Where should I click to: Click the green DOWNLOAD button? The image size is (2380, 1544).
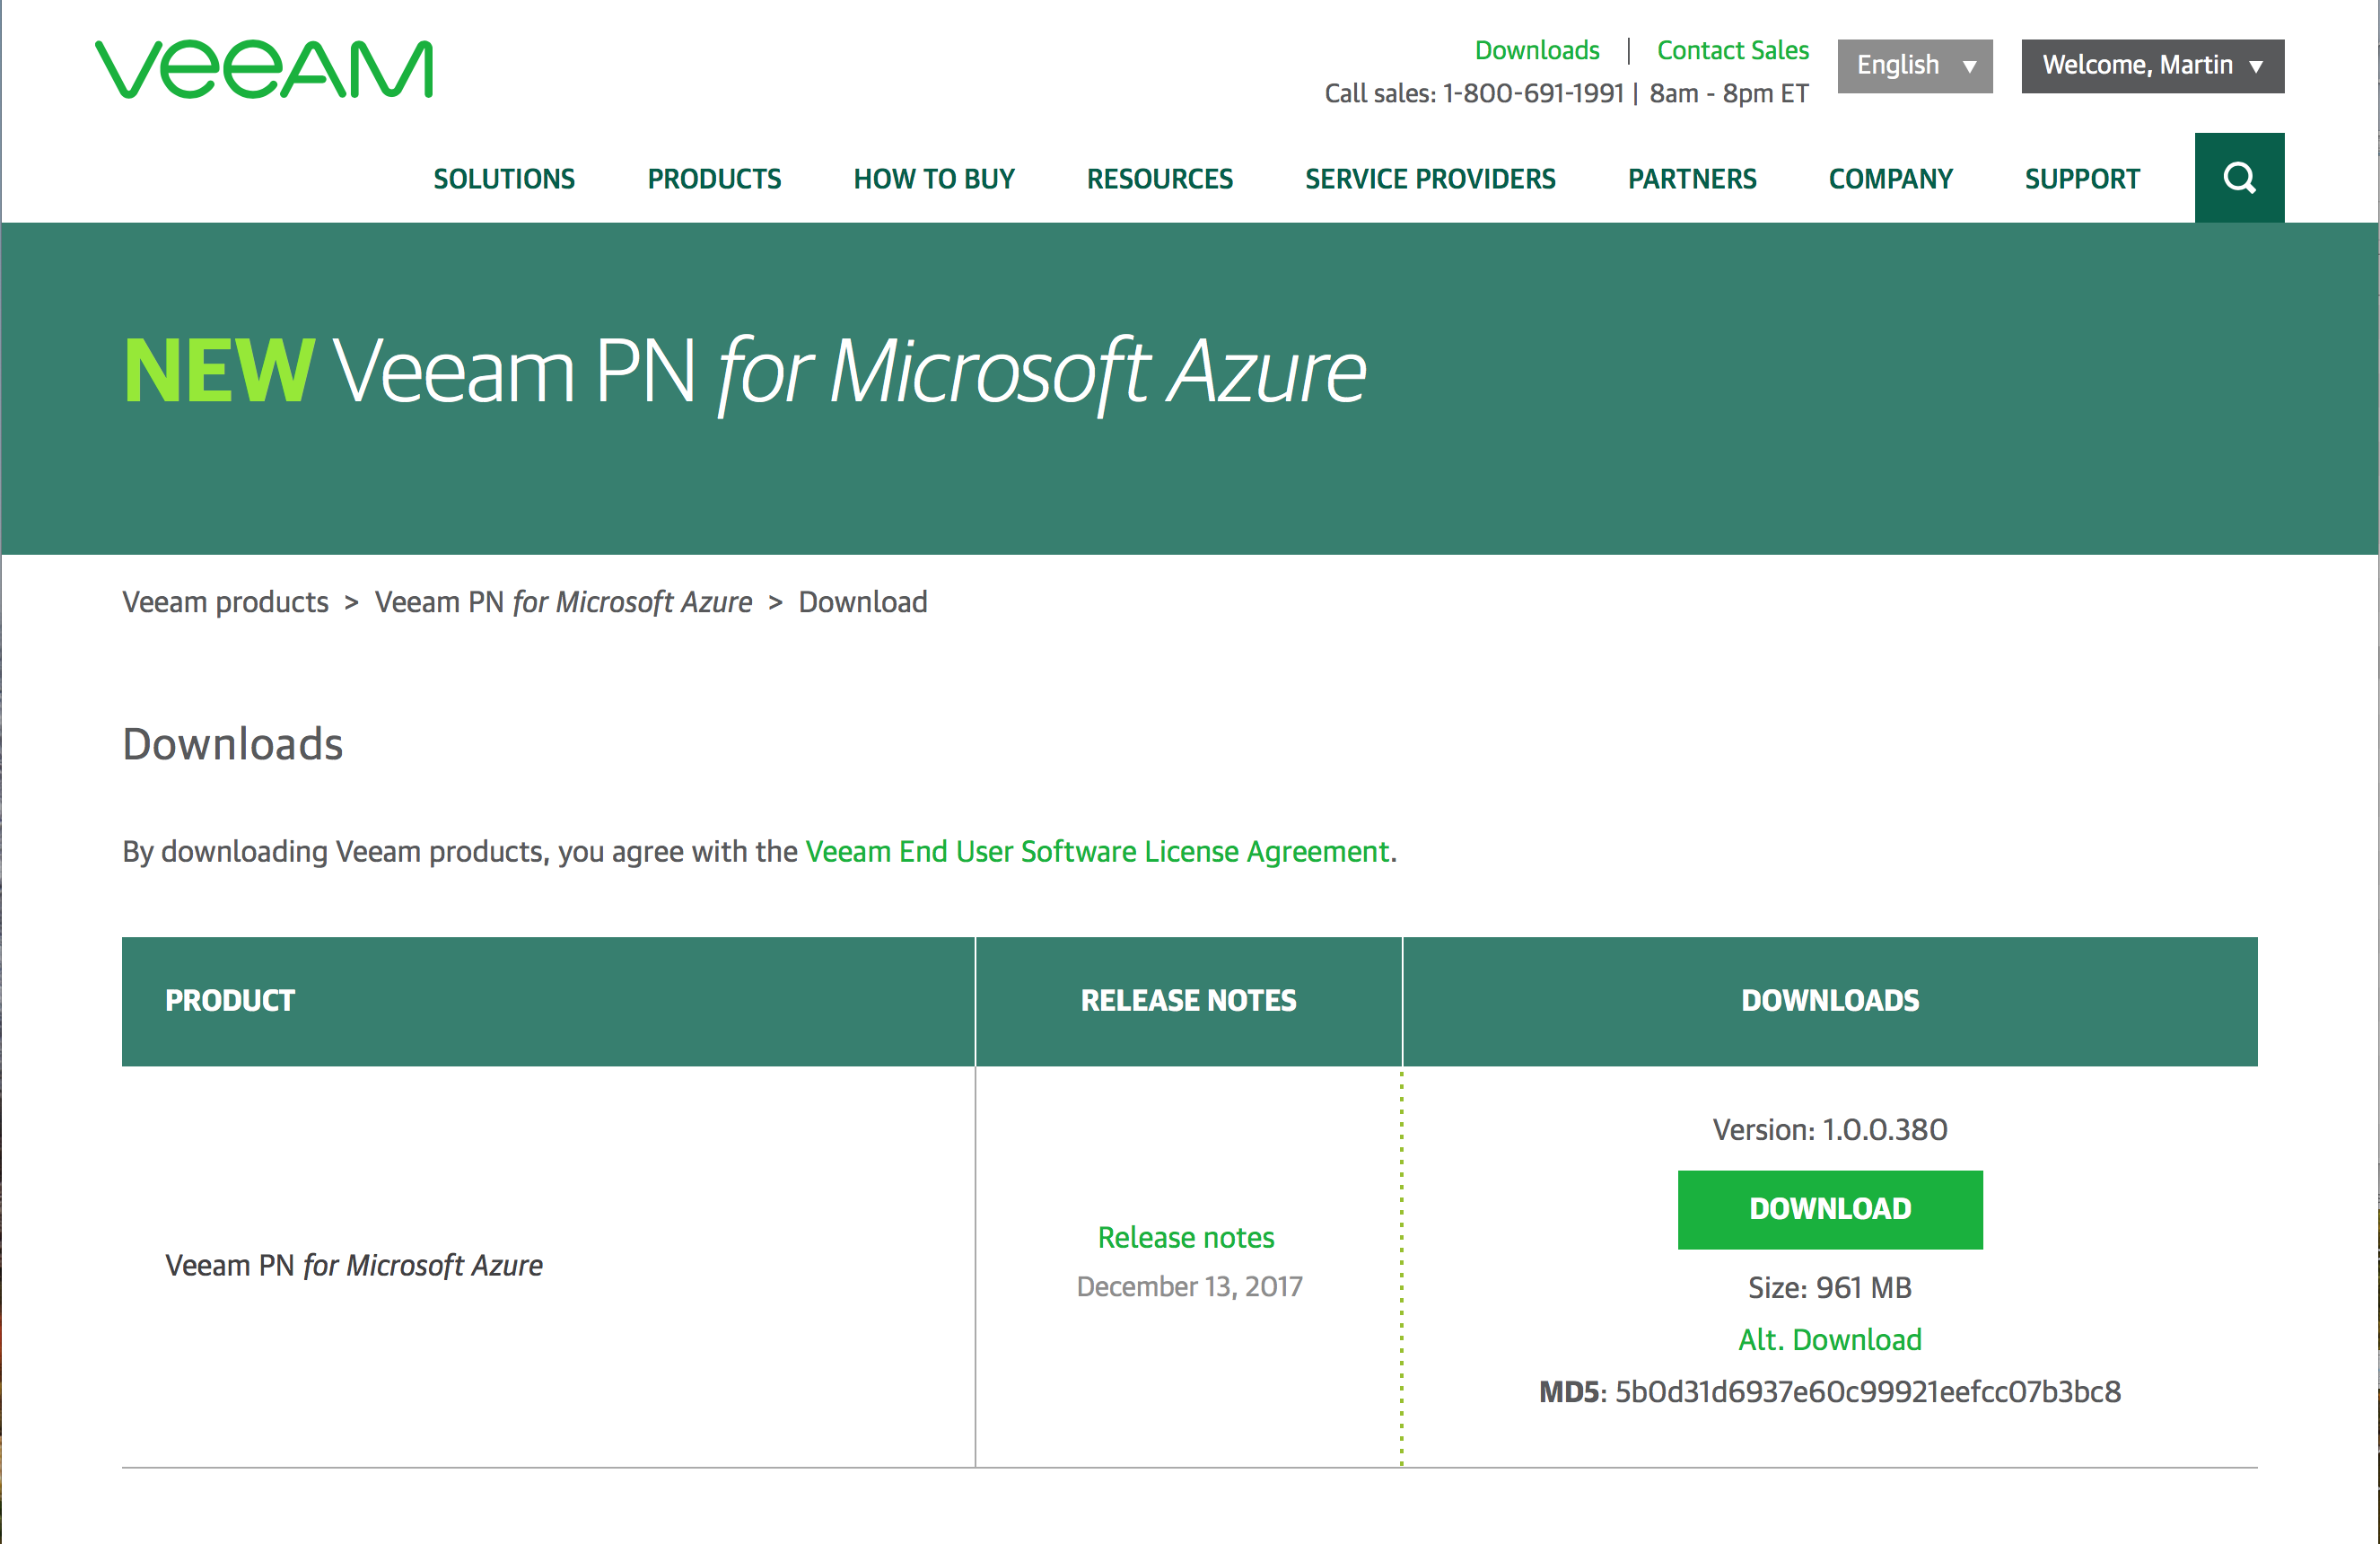[1830, 1209]
